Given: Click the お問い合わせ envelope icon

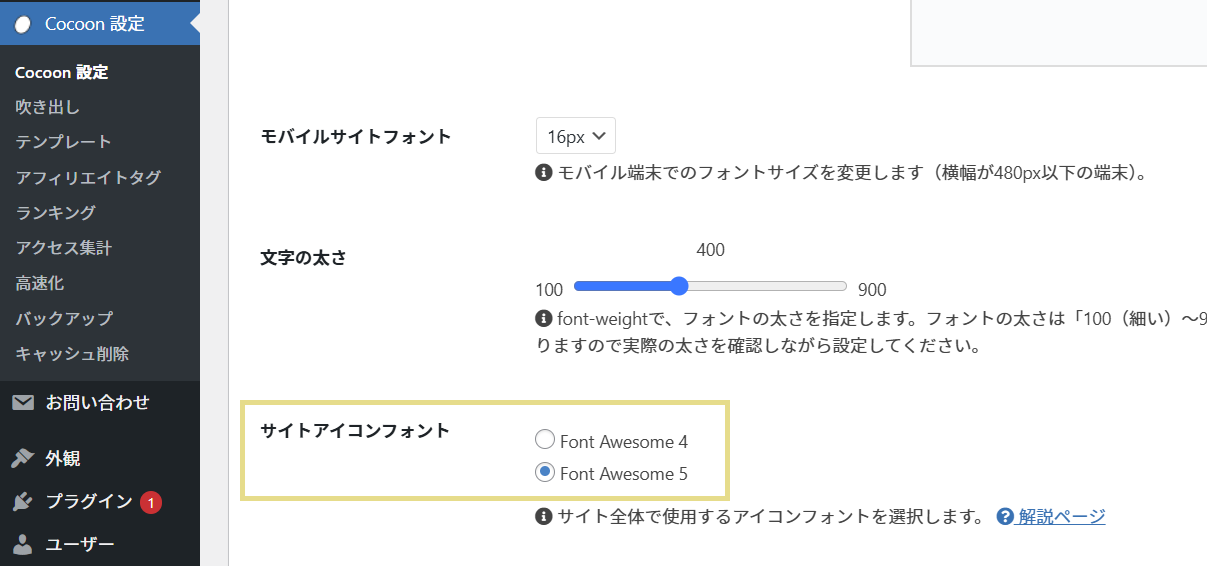Looking at the screenshot, I should [23, 403].
